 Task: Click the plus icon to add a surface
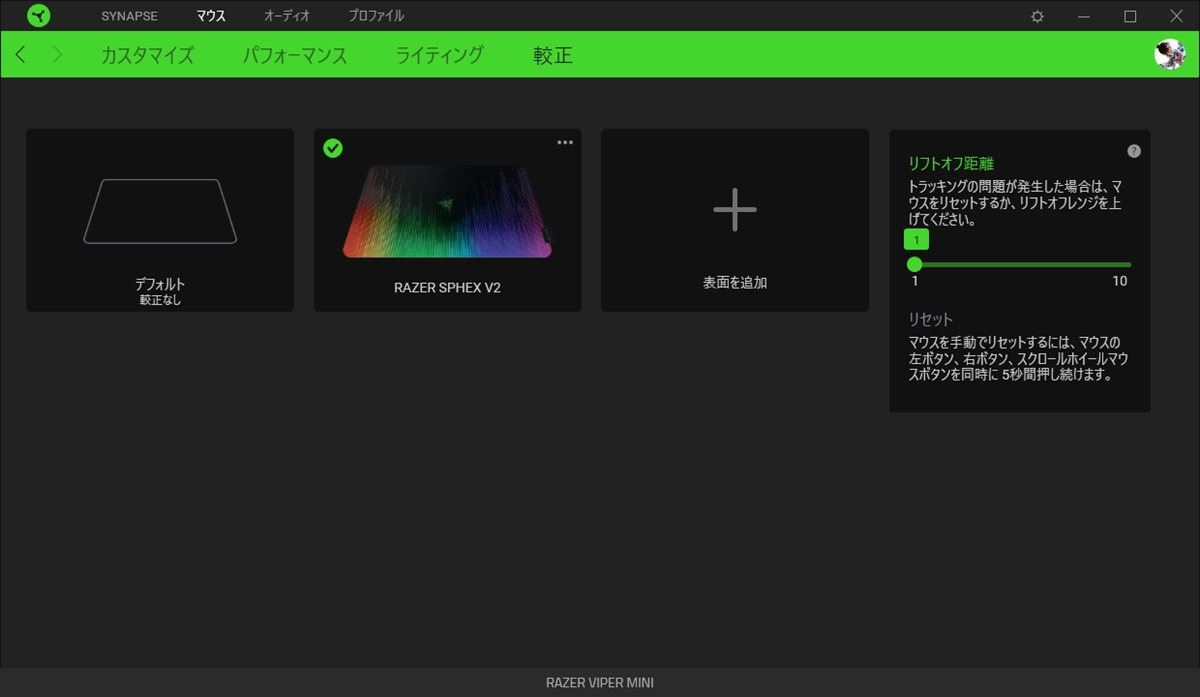coord(735,209)
